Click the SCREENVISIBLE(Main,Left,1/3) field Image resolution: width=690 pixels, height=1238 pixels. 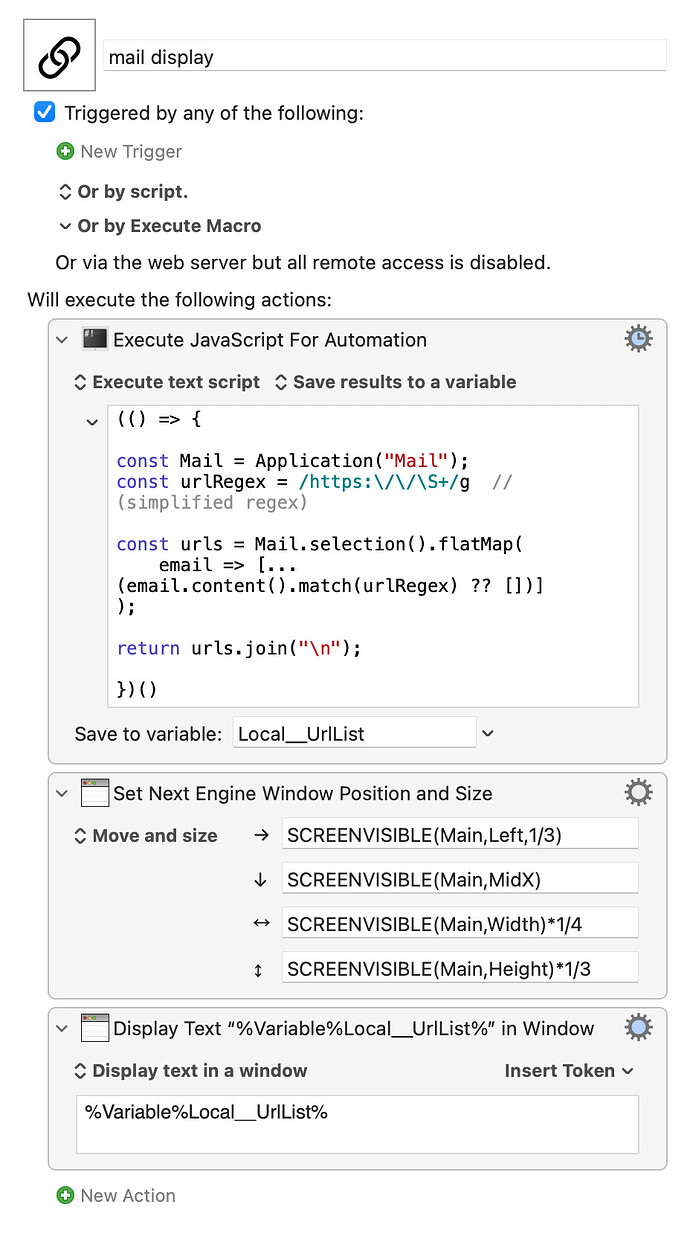[460, 835]
